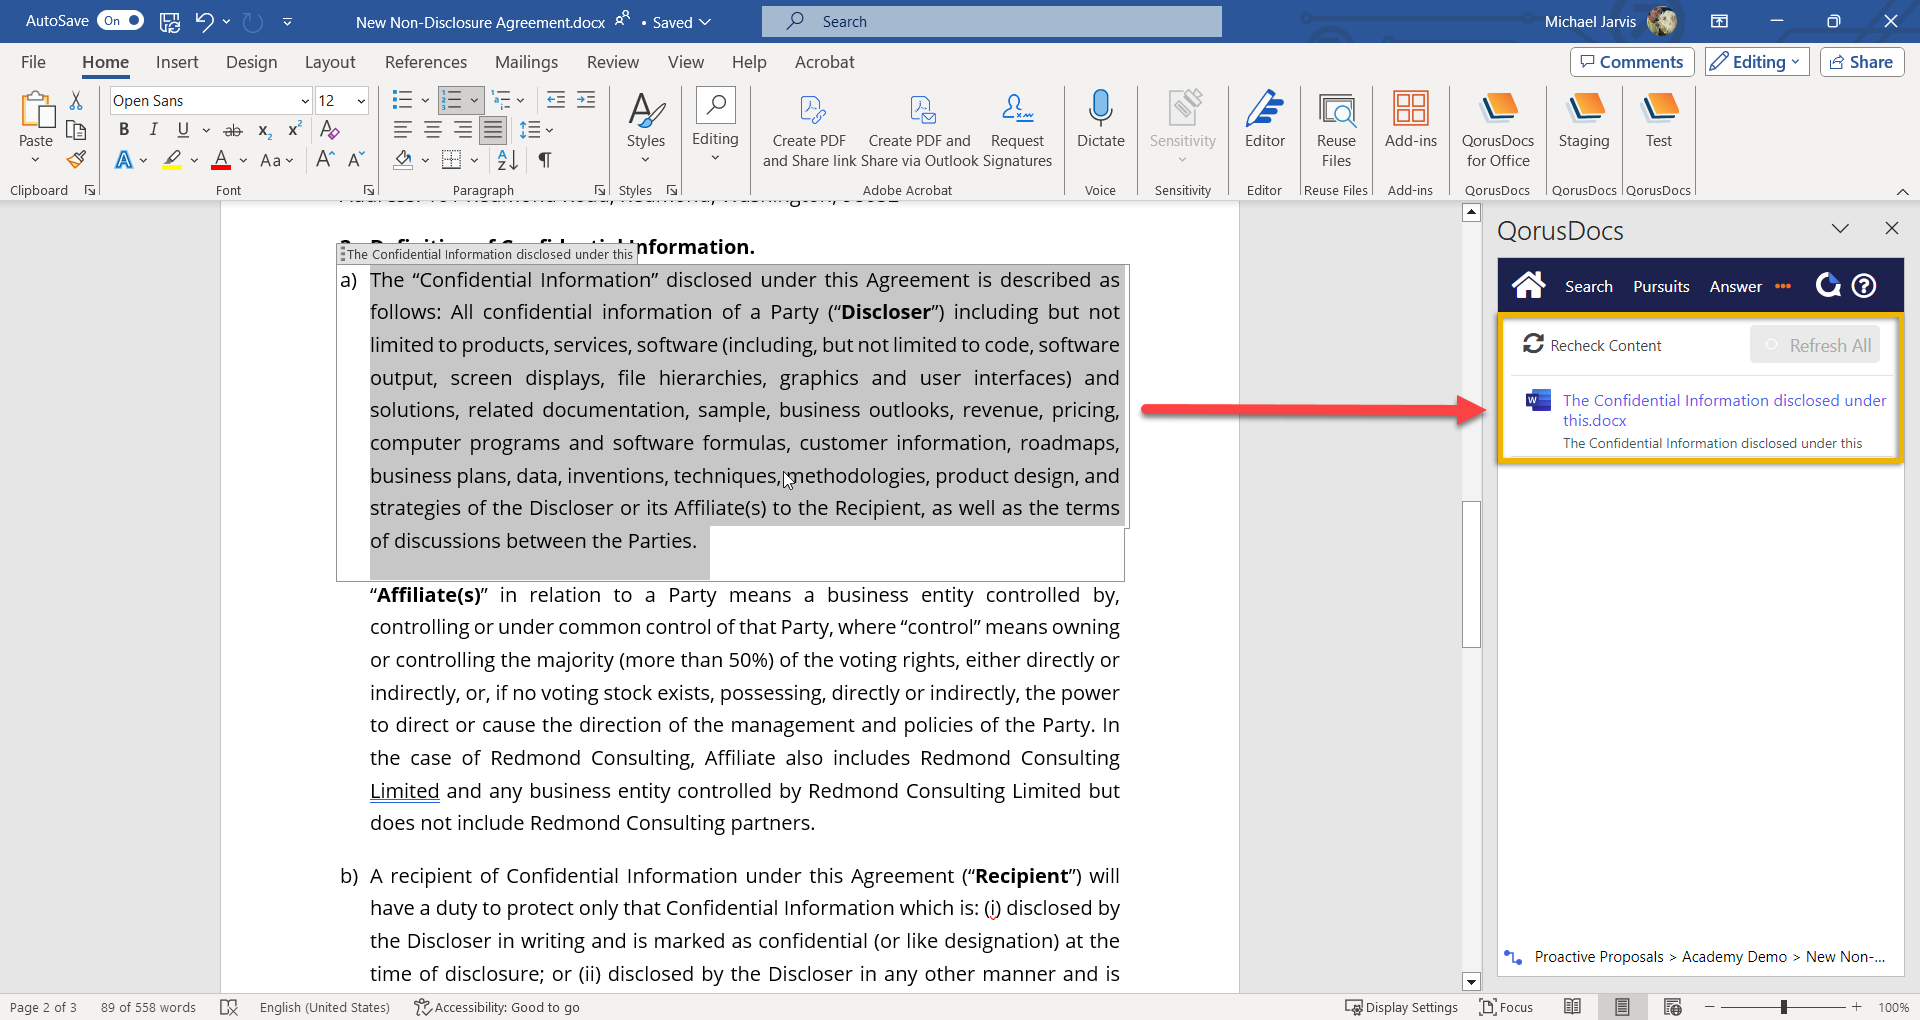Click Show/Hide paragraph marks icon

545,160
